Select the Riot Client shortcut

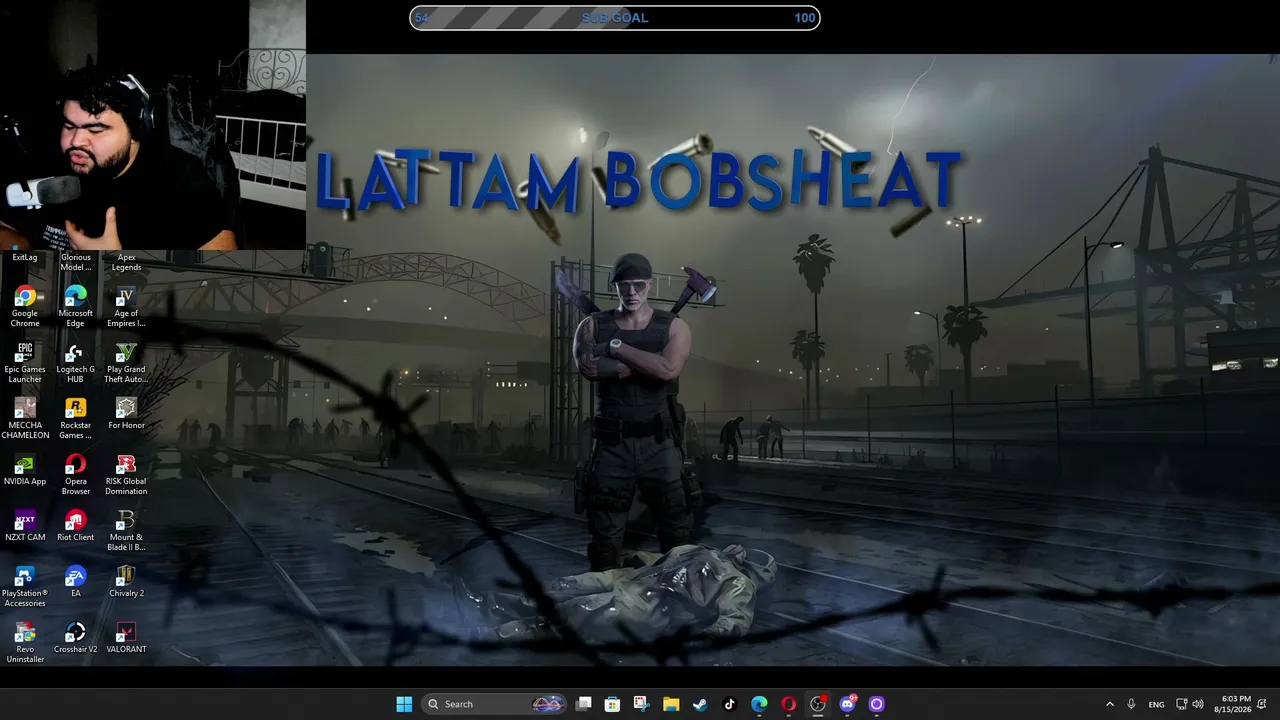[x=75, y=525]
